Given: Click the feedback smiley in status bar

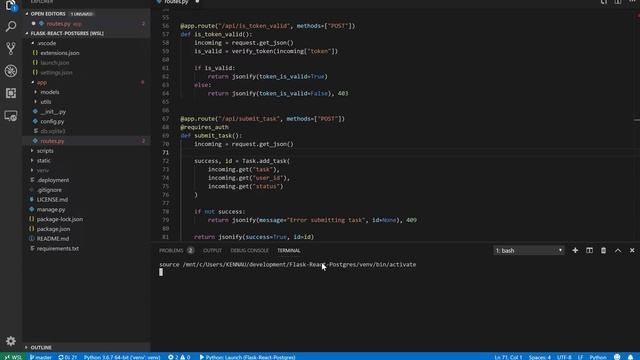Looking at the screenshot, I should pyautogui.click(x=617, y=357).
